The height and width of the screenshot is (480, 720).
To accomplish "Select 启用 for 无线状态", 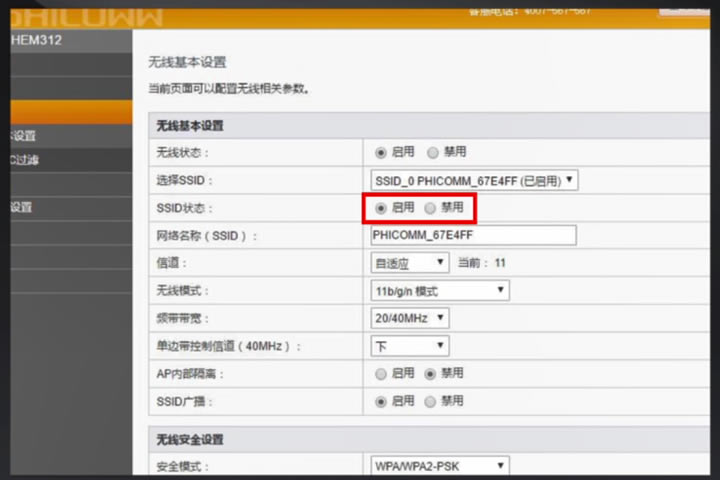I will [381, 153].
